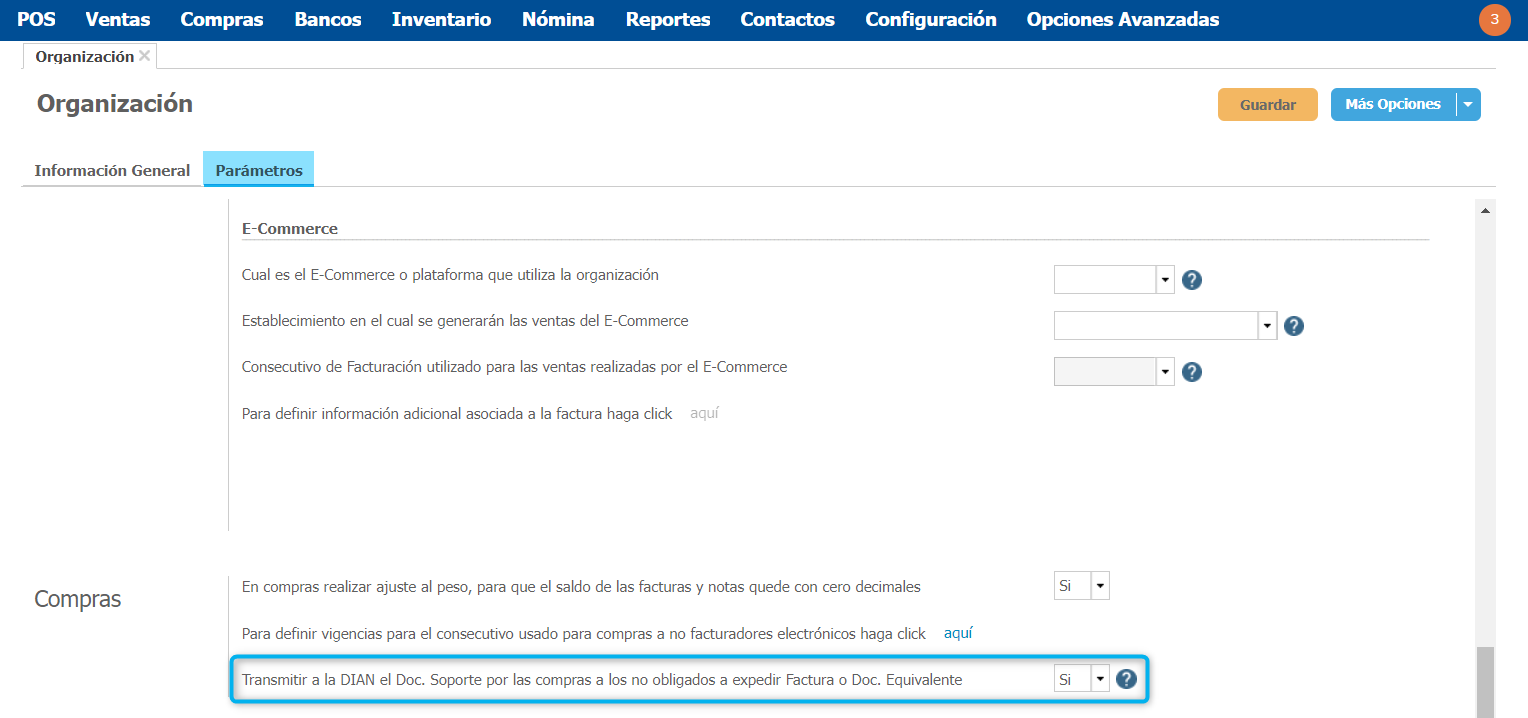The height and width of the screenshot is (718, 1528).
Task: Click help icon beside Establecimiento dropdown
Action: [x=1293, y=326]
